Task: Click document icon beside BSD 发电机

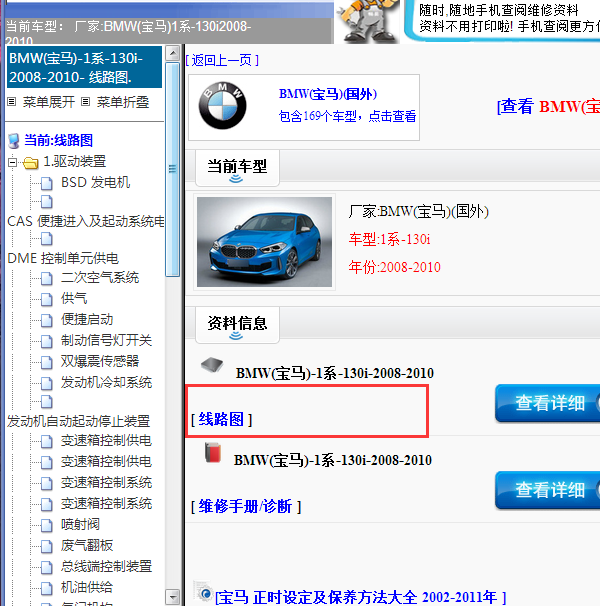Action: tap(47, 184)
